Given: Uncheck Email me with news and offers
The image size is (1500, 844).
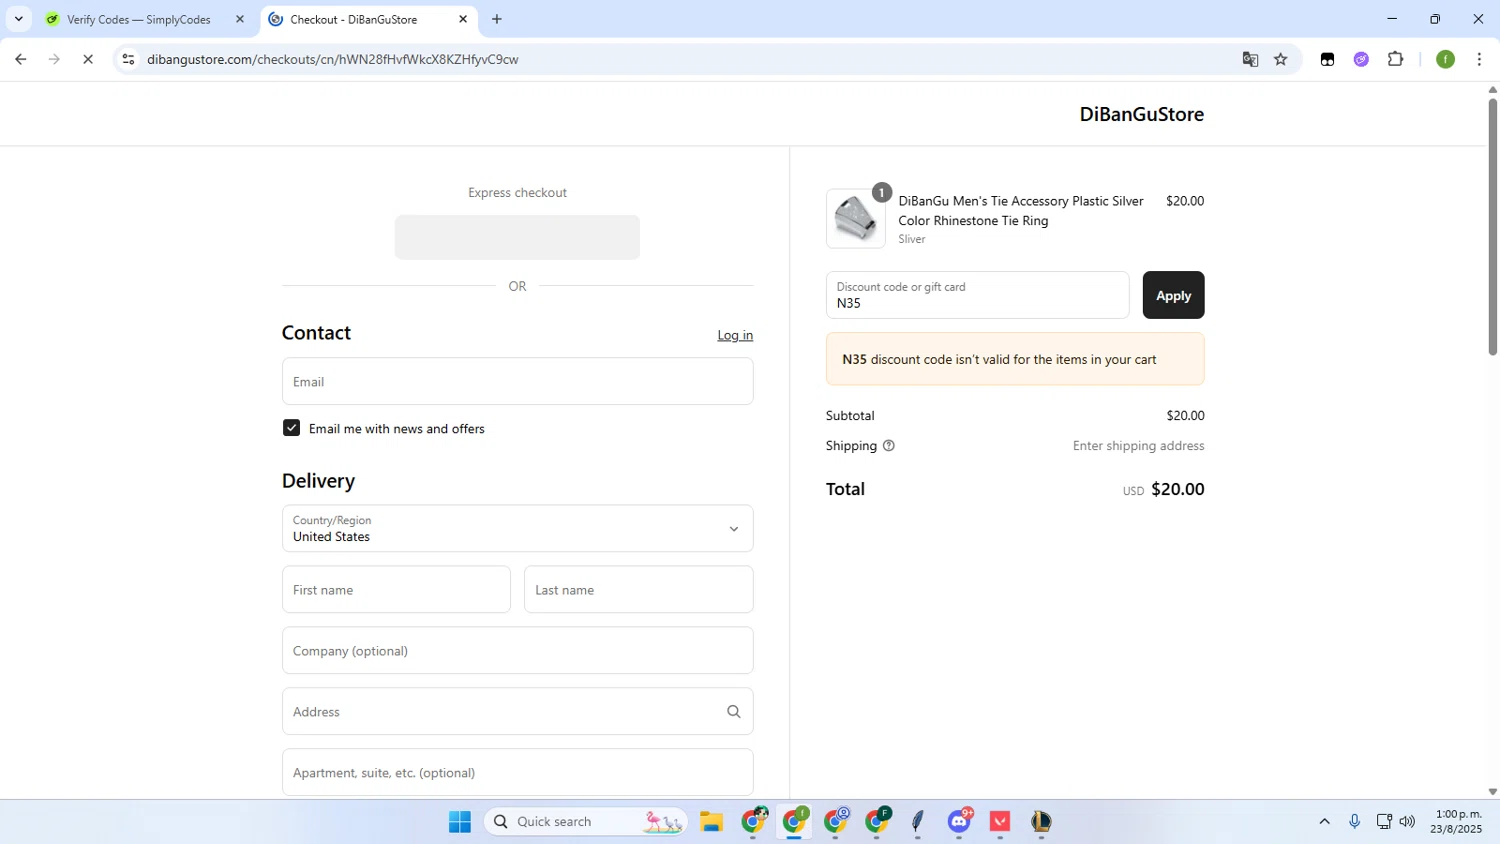Looking at the screenshot, I should [291, 428].
